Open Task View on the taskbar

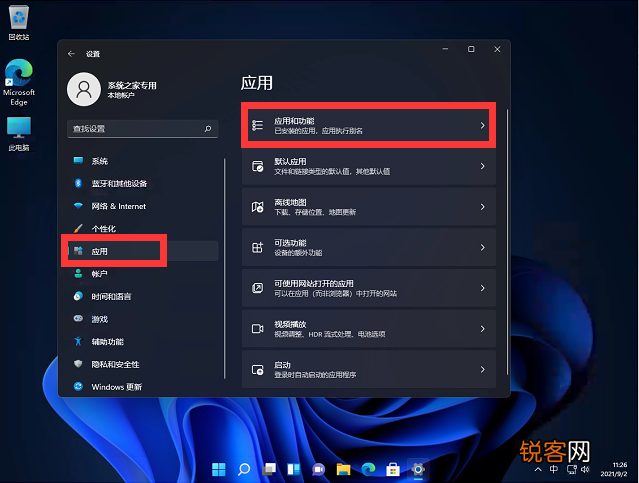point(269,470)
